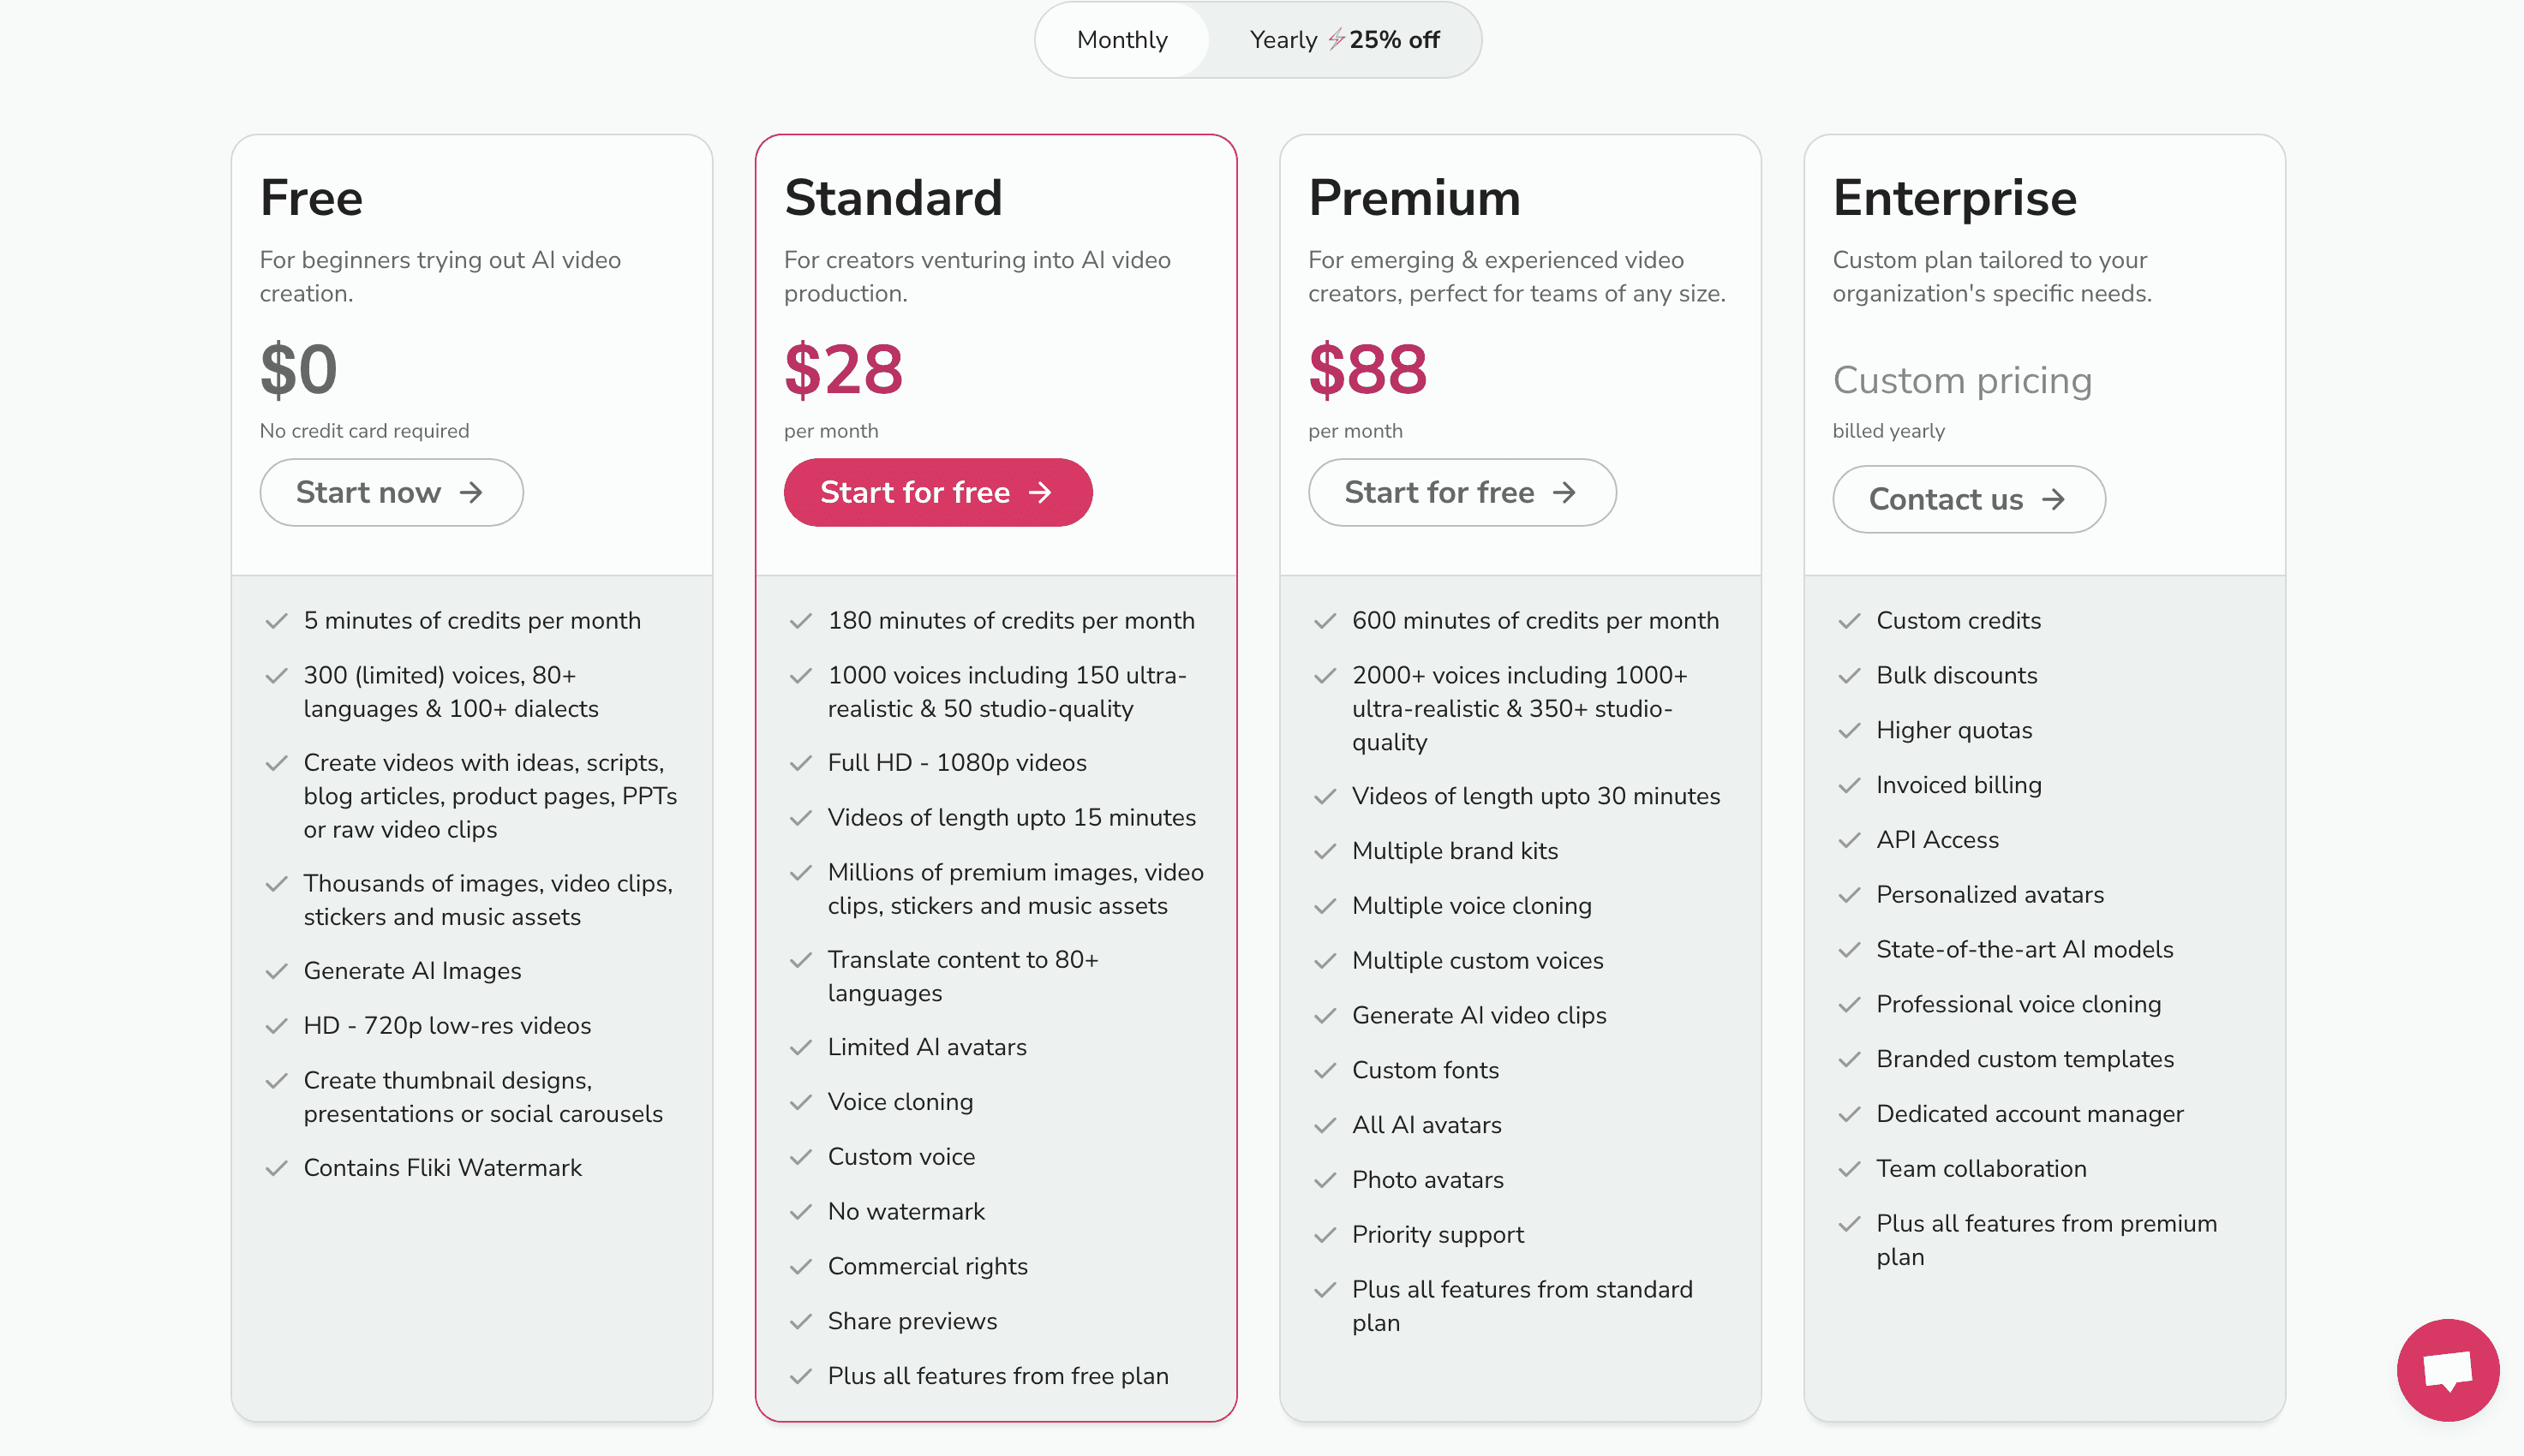Image resolution: width=2524 pixels, height=1456 pixels.
Task: Click the lightning bolt discount icon
Action: 1336,40
